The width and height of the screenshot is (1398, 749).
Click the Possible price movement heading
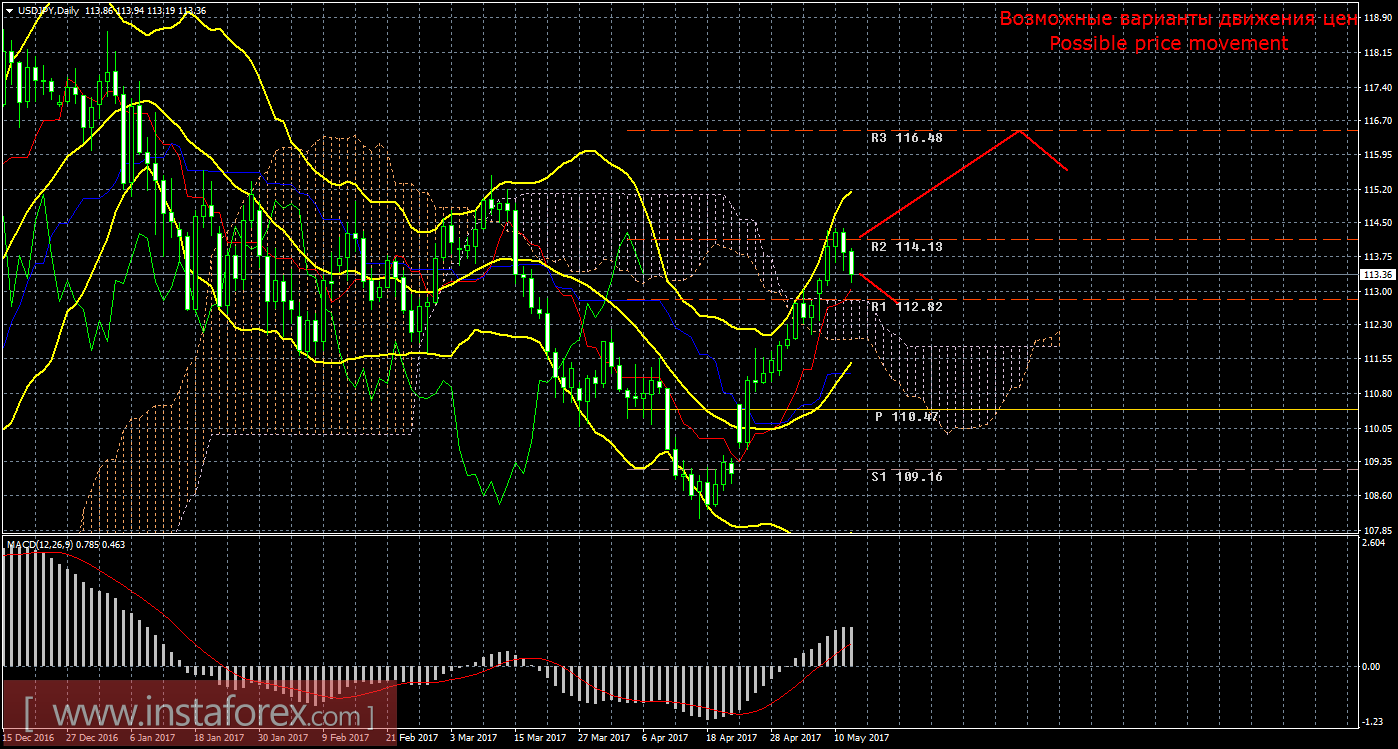[1168, 43]
